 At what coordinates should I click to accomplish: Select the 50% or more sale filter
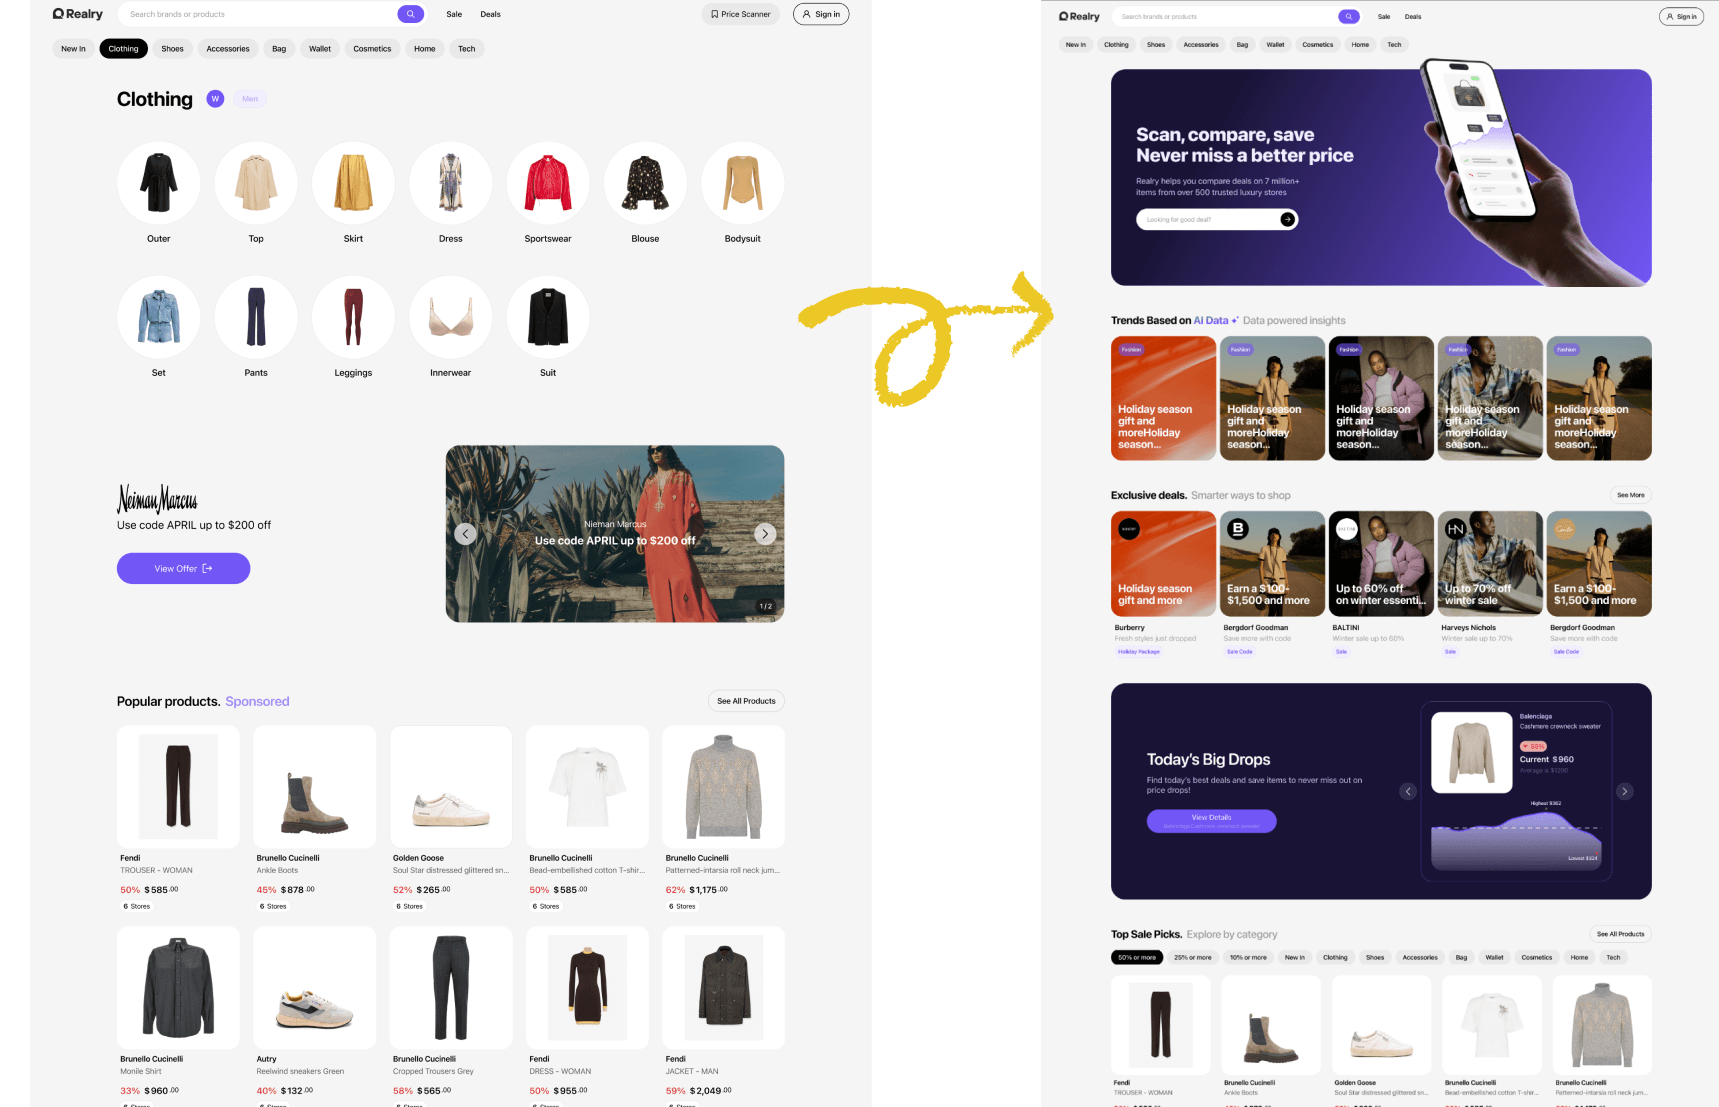click(1137, 957)
